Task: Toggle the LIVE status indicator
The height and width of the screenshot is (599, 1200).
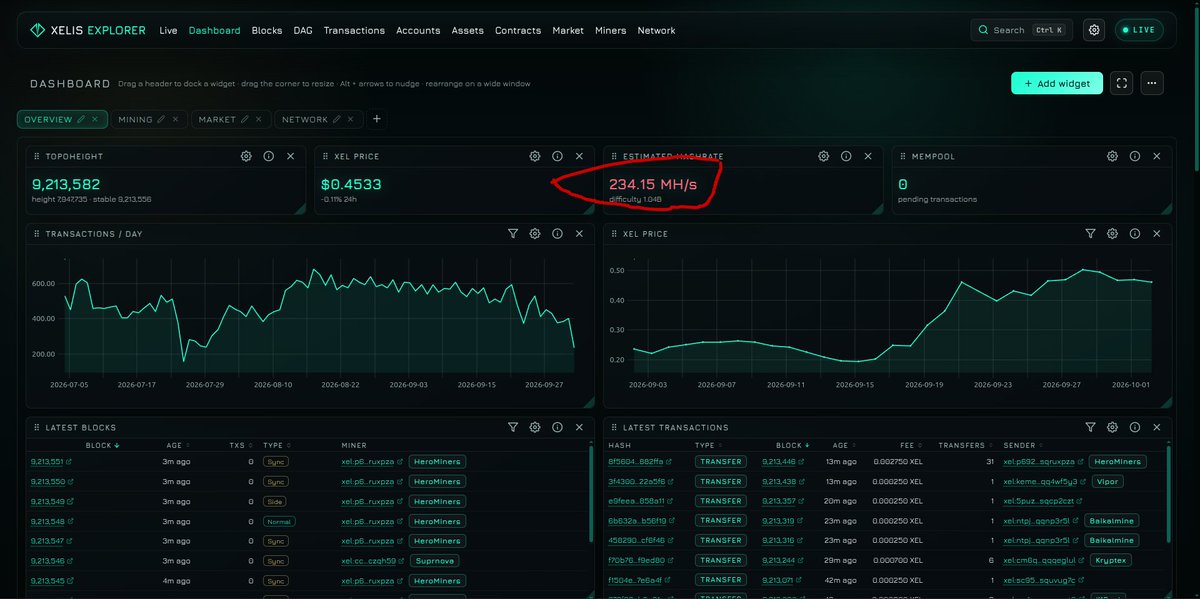Action: pyautogui.click(x=1139, y=30)
